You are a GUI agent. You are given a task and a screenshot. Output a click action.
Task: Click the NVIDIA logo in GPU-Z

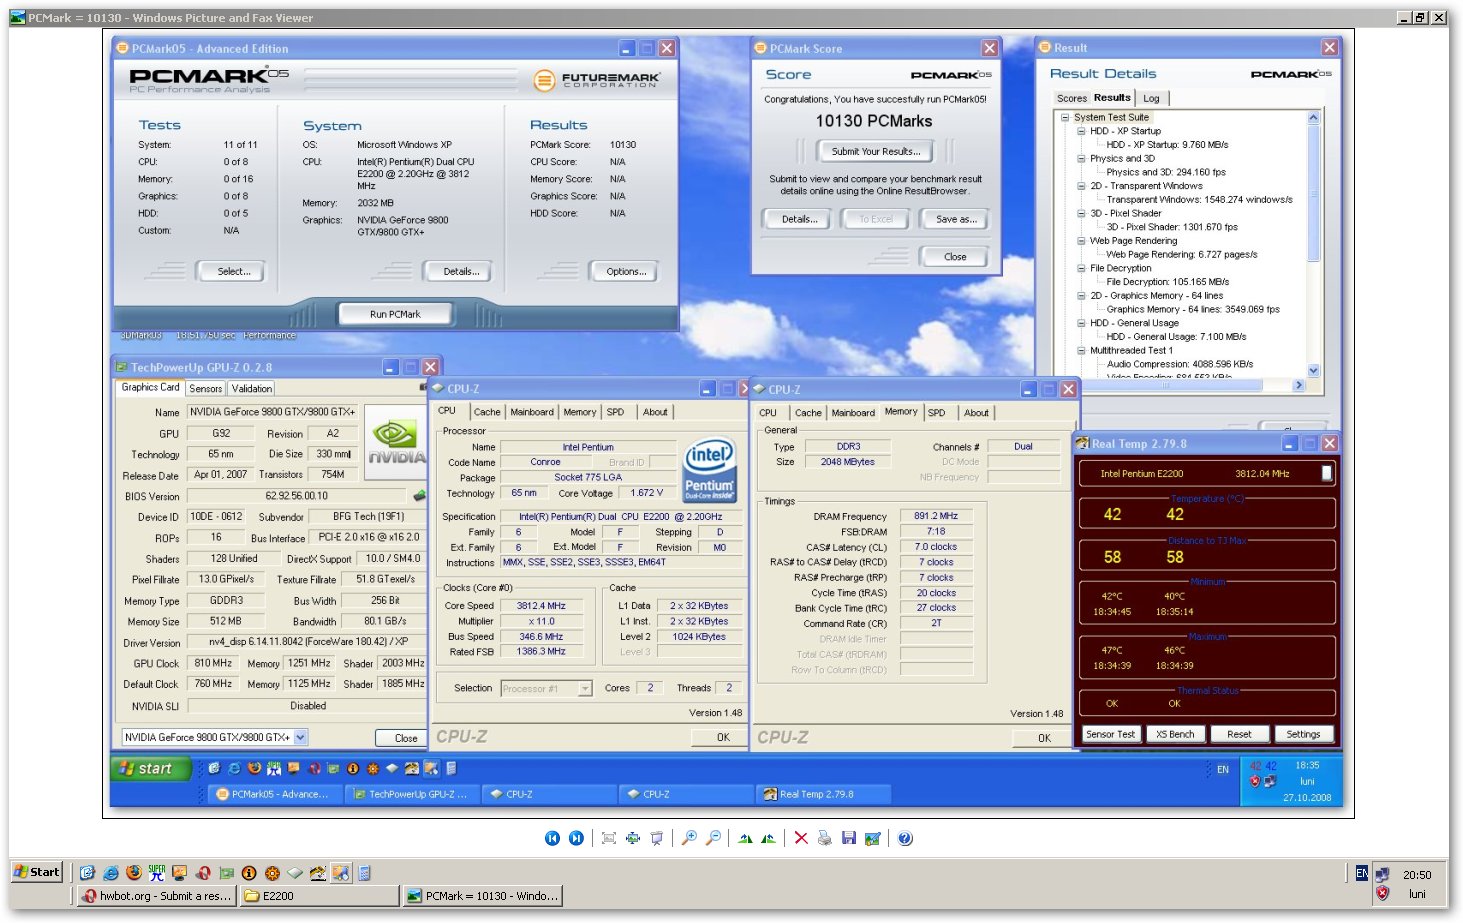(x=396, y=441)
